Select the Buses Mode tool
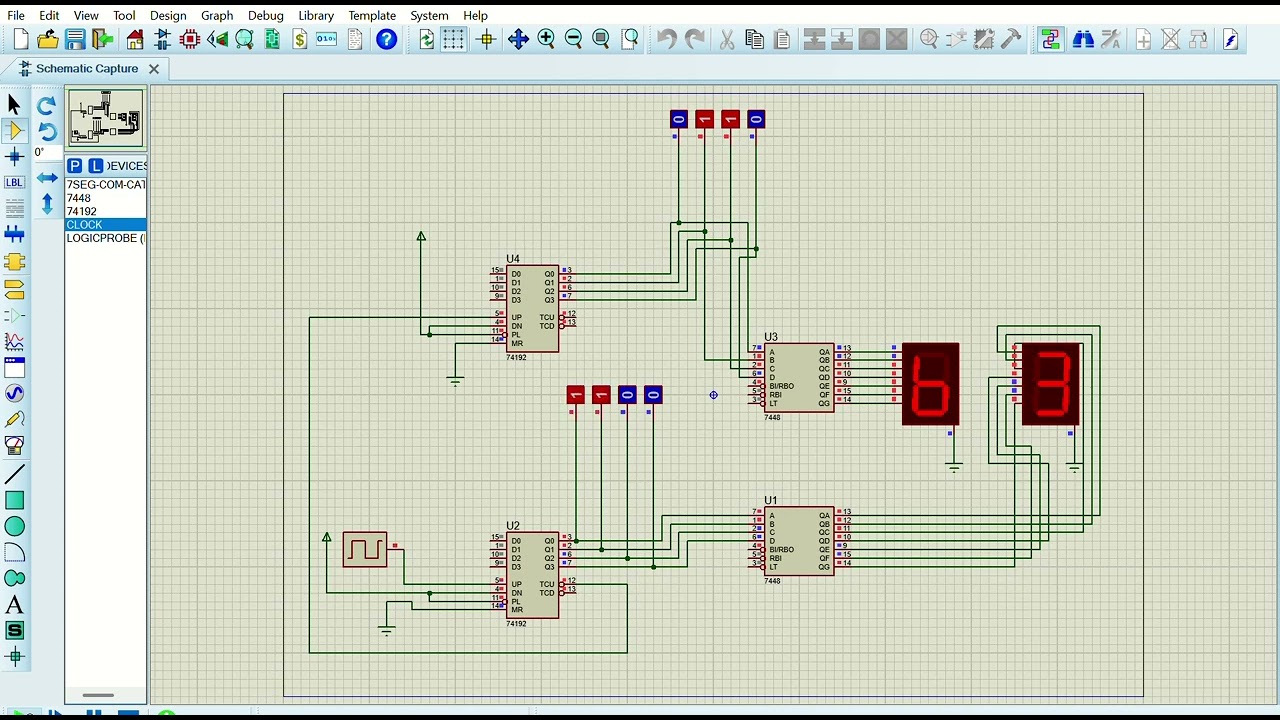1280x720 pixels. coord(14,234)
